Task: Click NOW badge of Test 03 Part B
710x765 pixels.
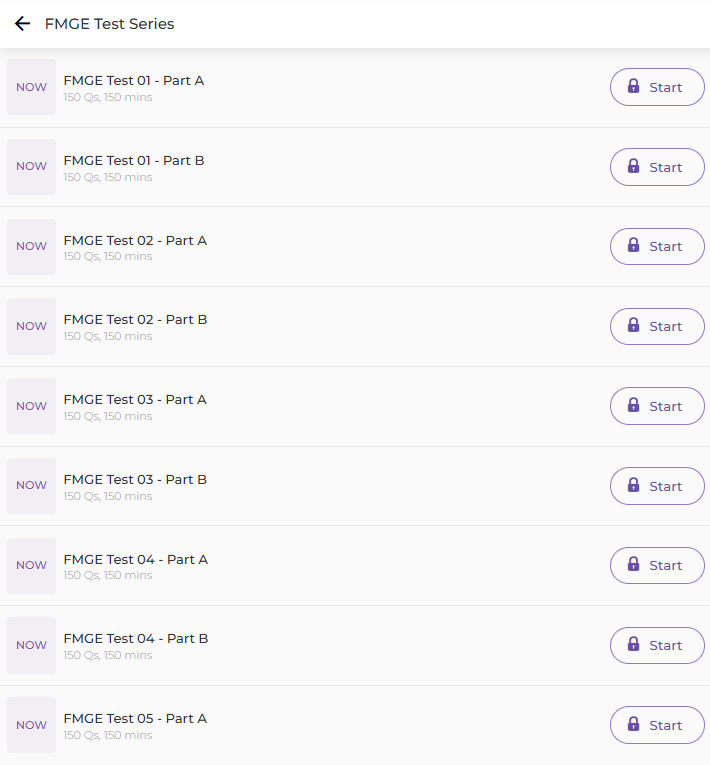Action: (x=31, y=486)
